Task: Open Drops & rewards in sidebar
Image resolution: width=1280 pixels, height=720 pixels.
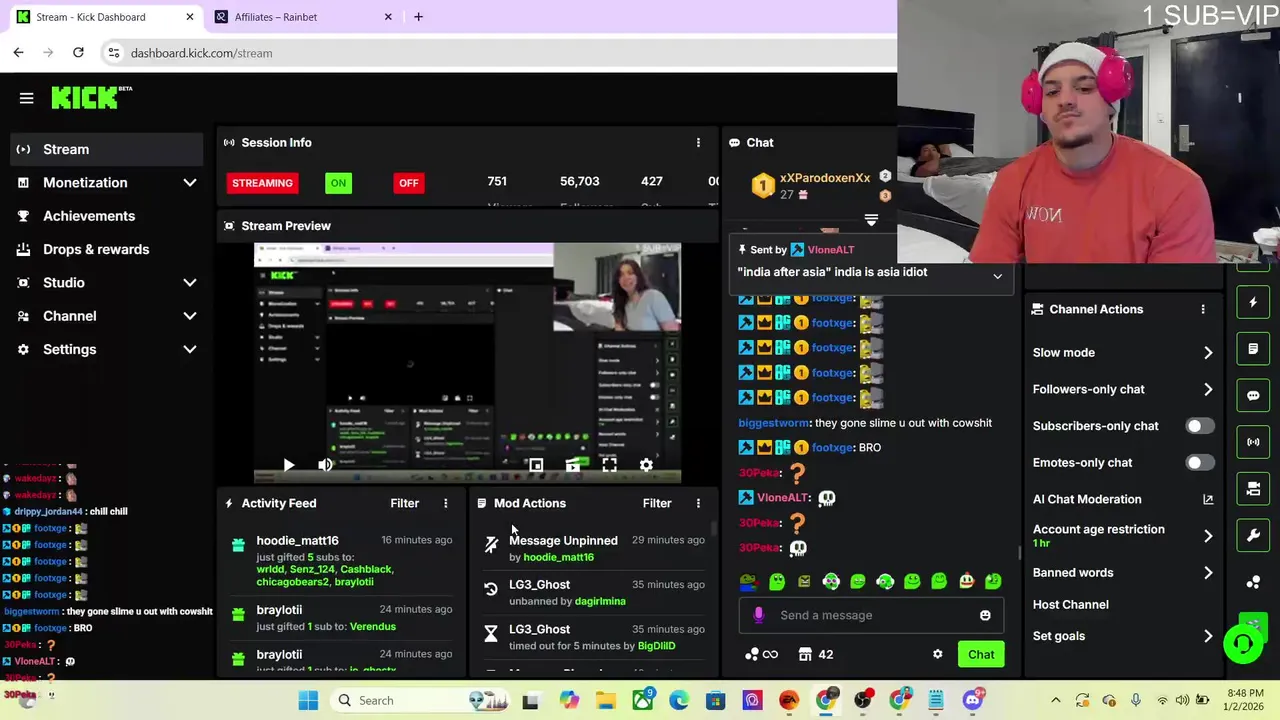Action: tap(108, 249)
